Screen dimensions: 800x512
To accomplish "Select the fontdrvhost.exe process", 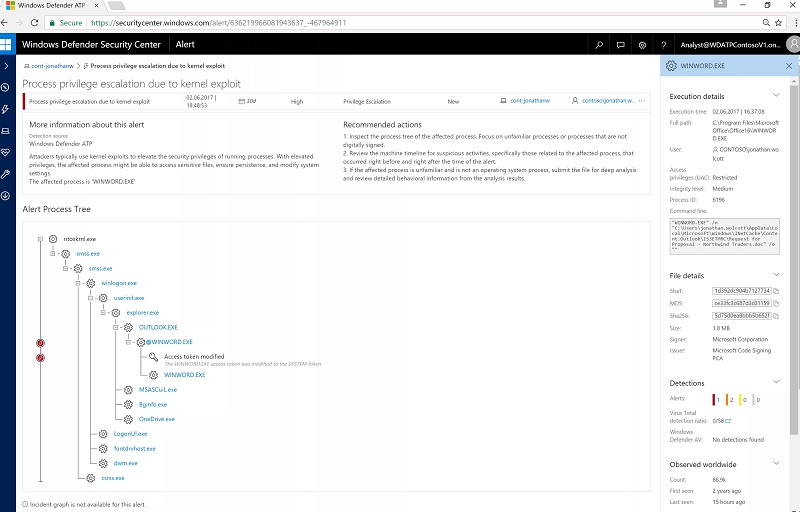I will pyautogui.click(x=135, y=449).
